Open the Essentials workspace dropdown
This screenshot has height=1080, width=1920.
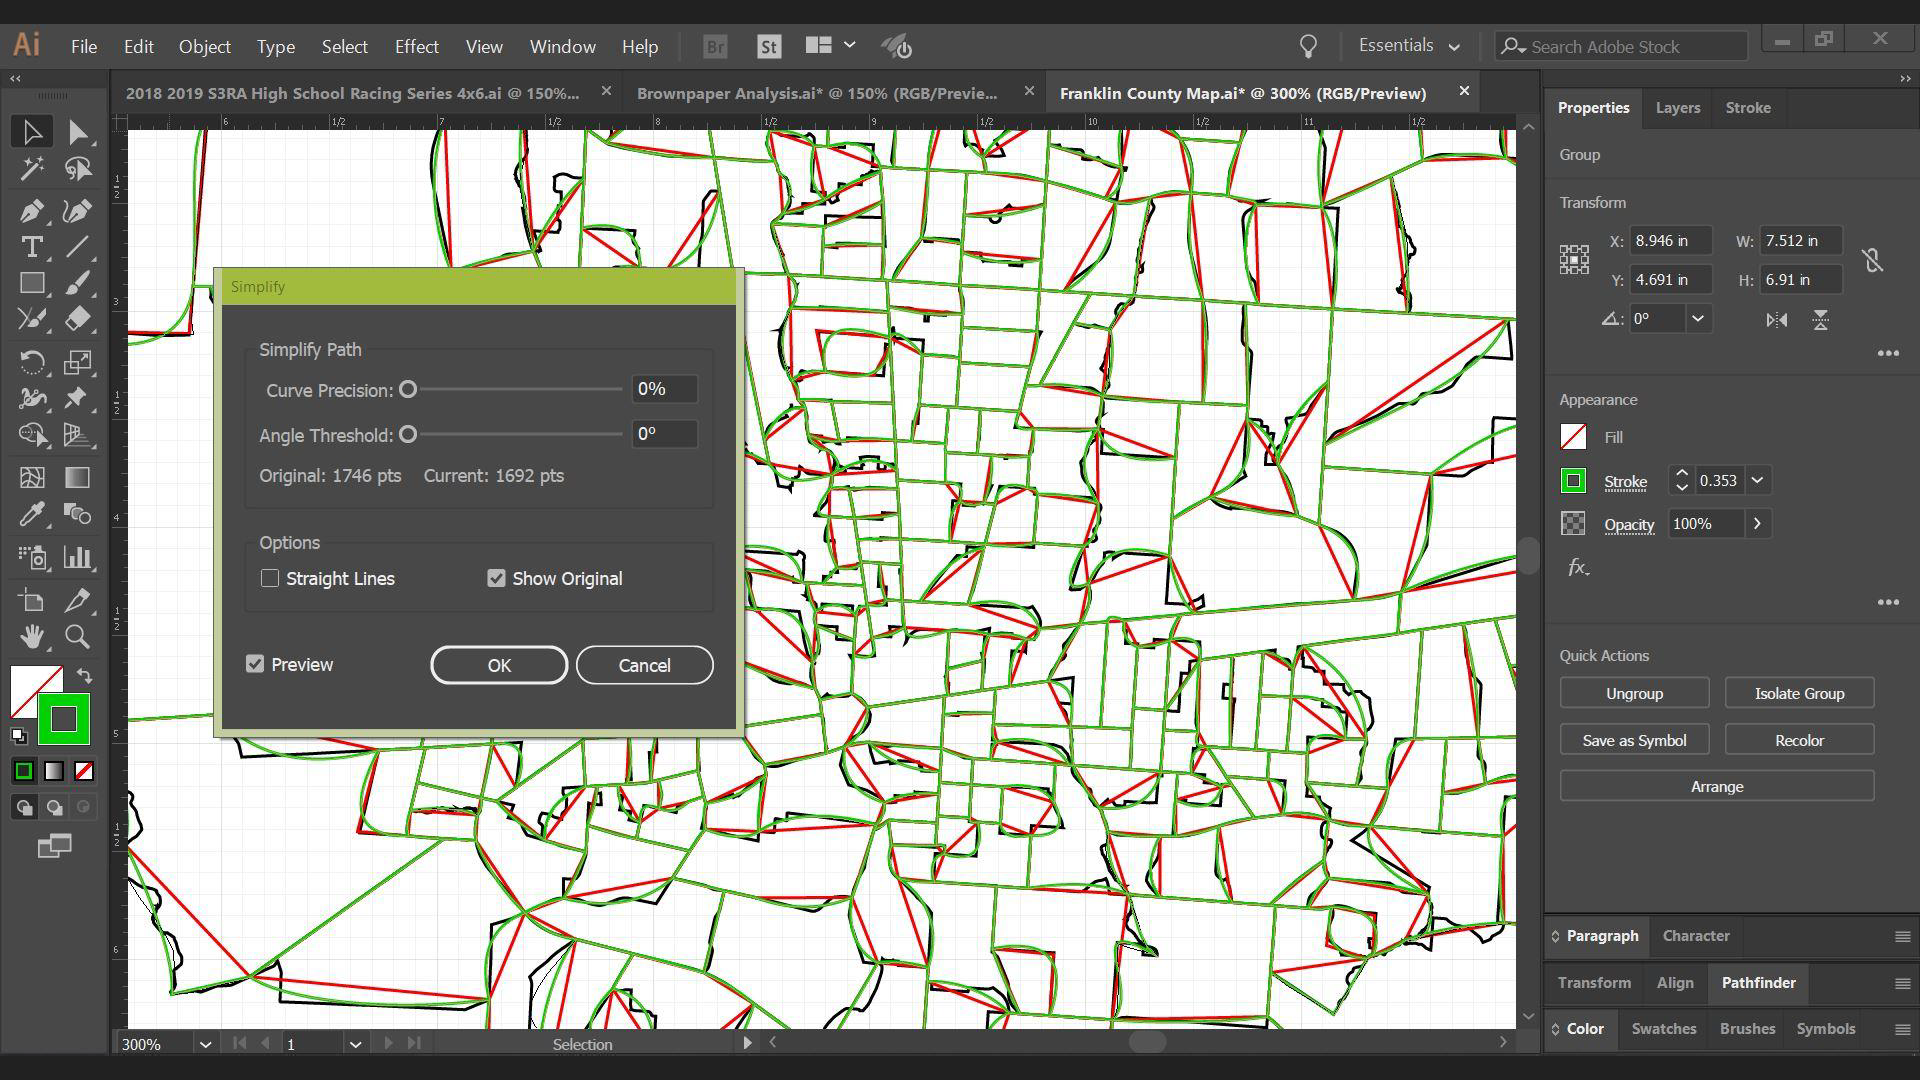1409,46
